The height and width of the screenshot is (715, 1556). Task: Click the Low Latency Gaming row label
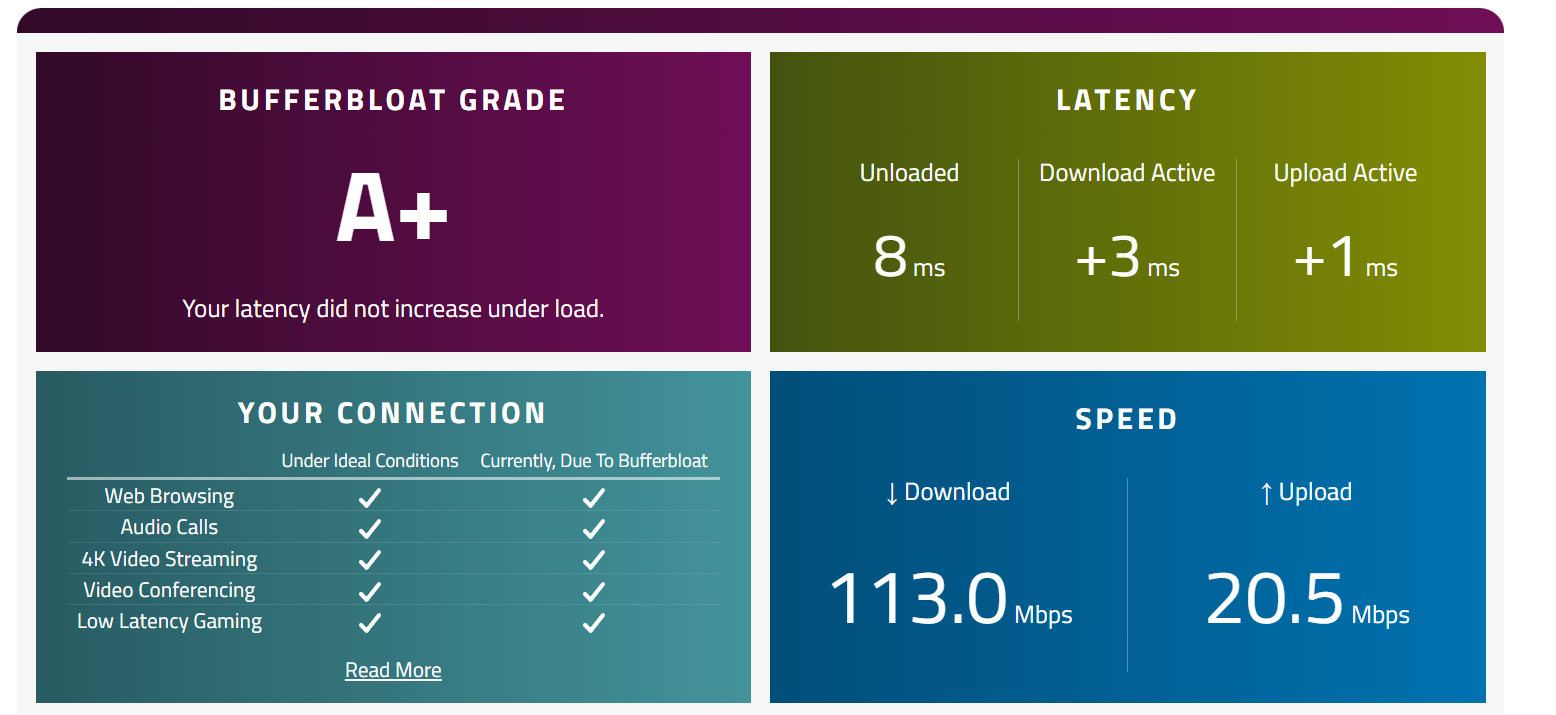pyautogui.click(x=169, y=621)
